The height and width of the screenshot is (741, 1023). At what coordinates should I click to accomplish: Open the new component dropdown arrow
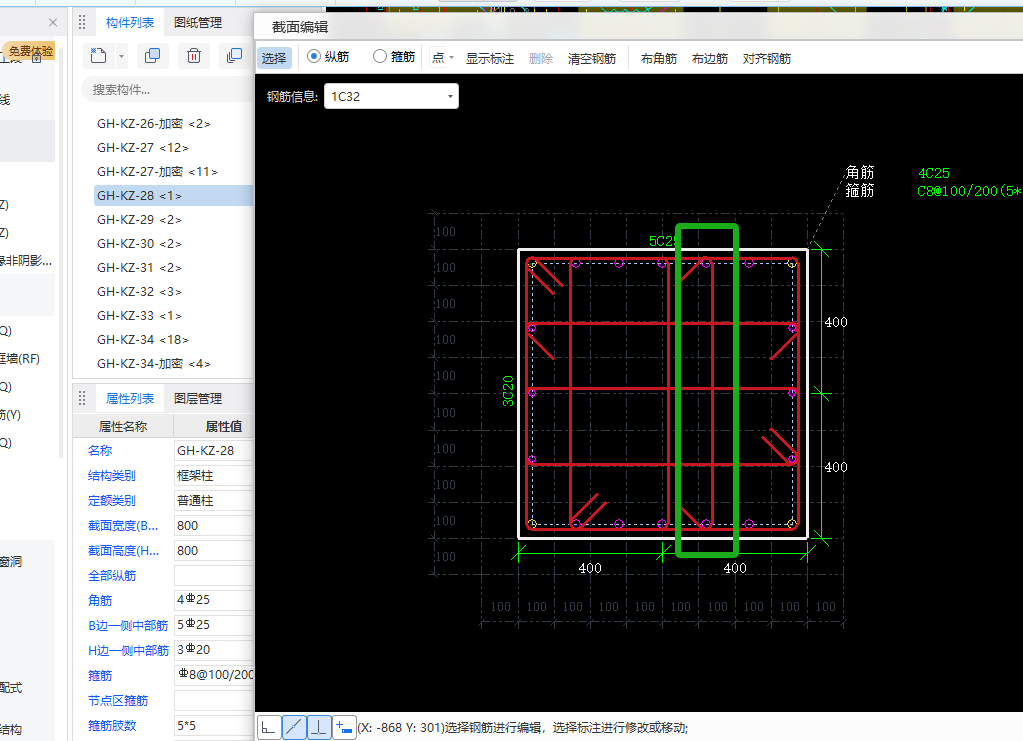(121, 57)
